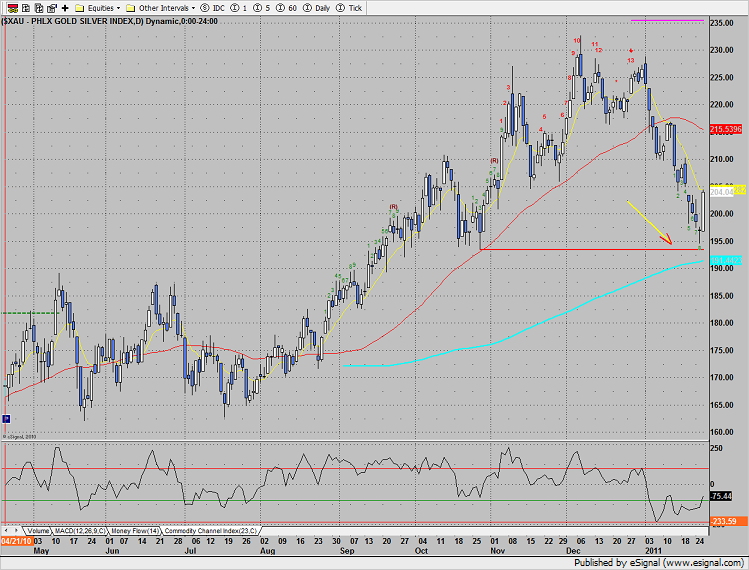Open the Volume study tab
Image resolution: width=749 pixels, height=570 pixels.
pos(38,530)
